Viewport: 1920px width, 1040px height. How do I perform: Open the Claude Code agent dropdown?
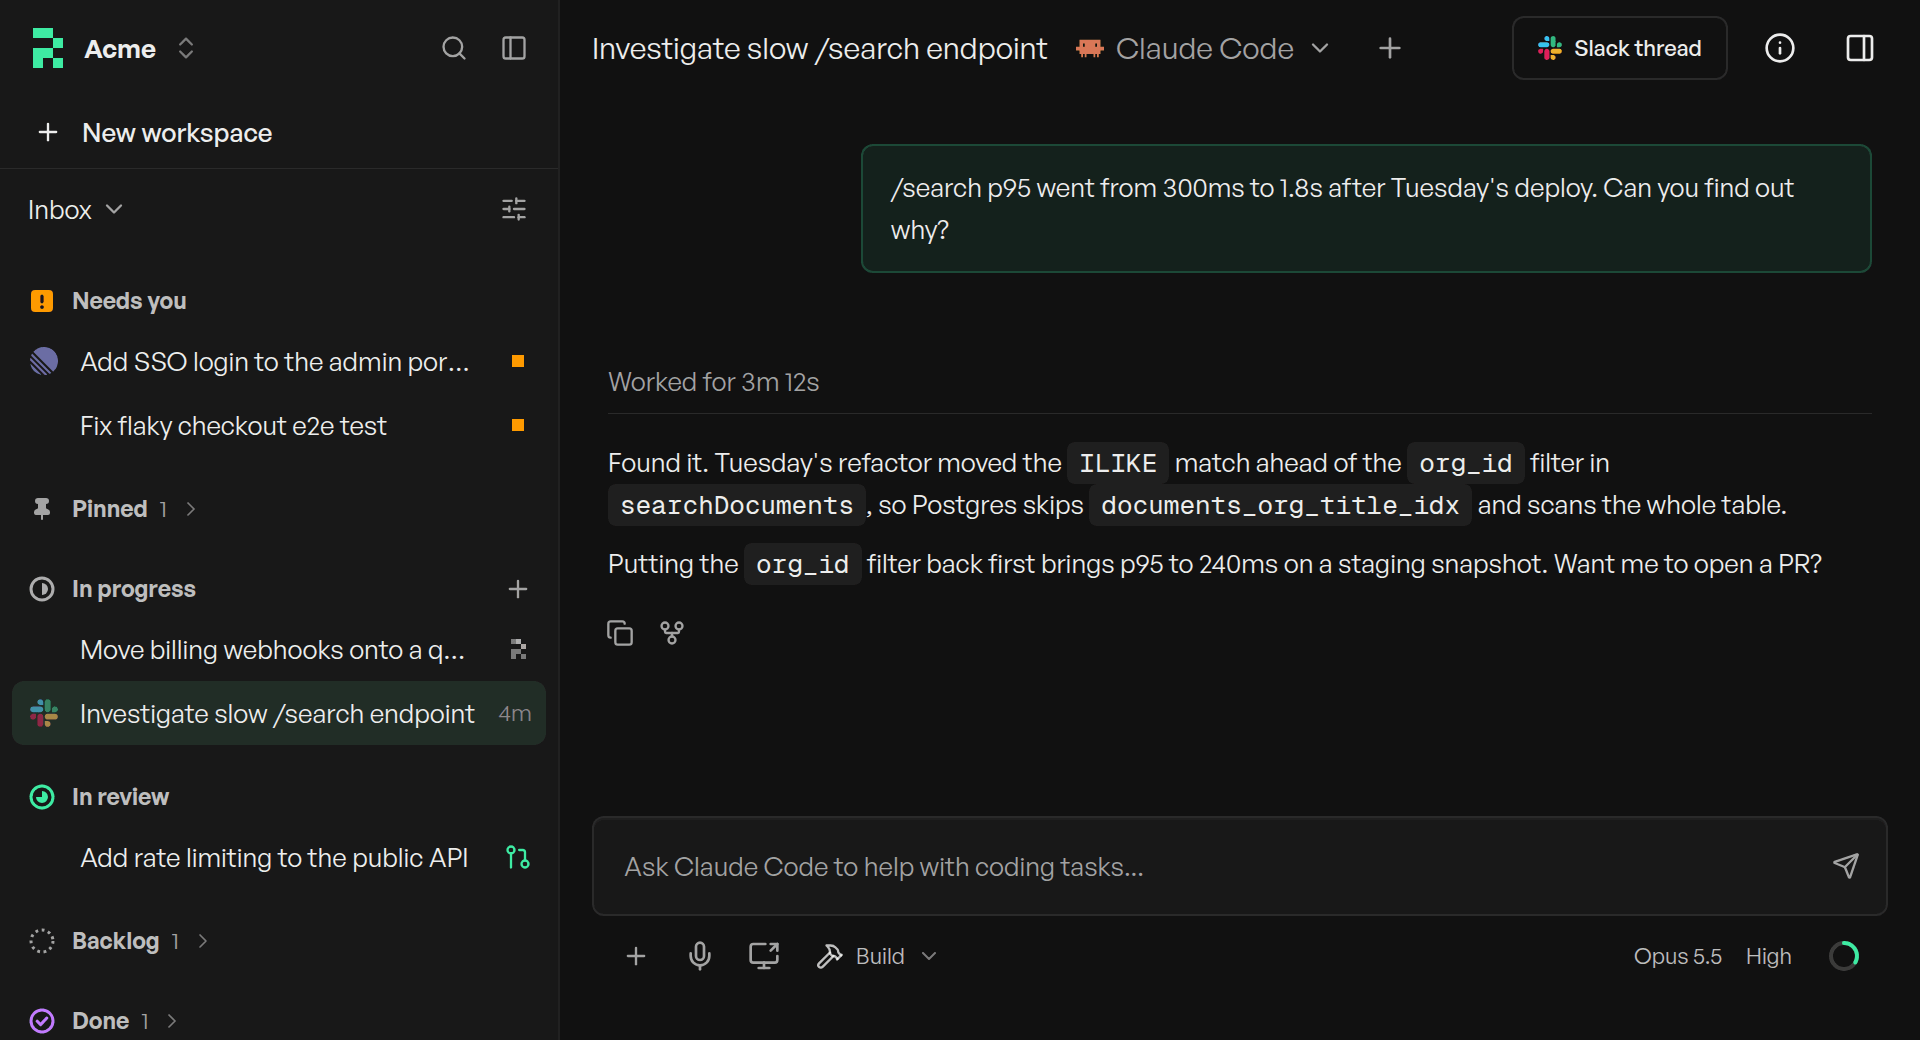[1203, 48]
